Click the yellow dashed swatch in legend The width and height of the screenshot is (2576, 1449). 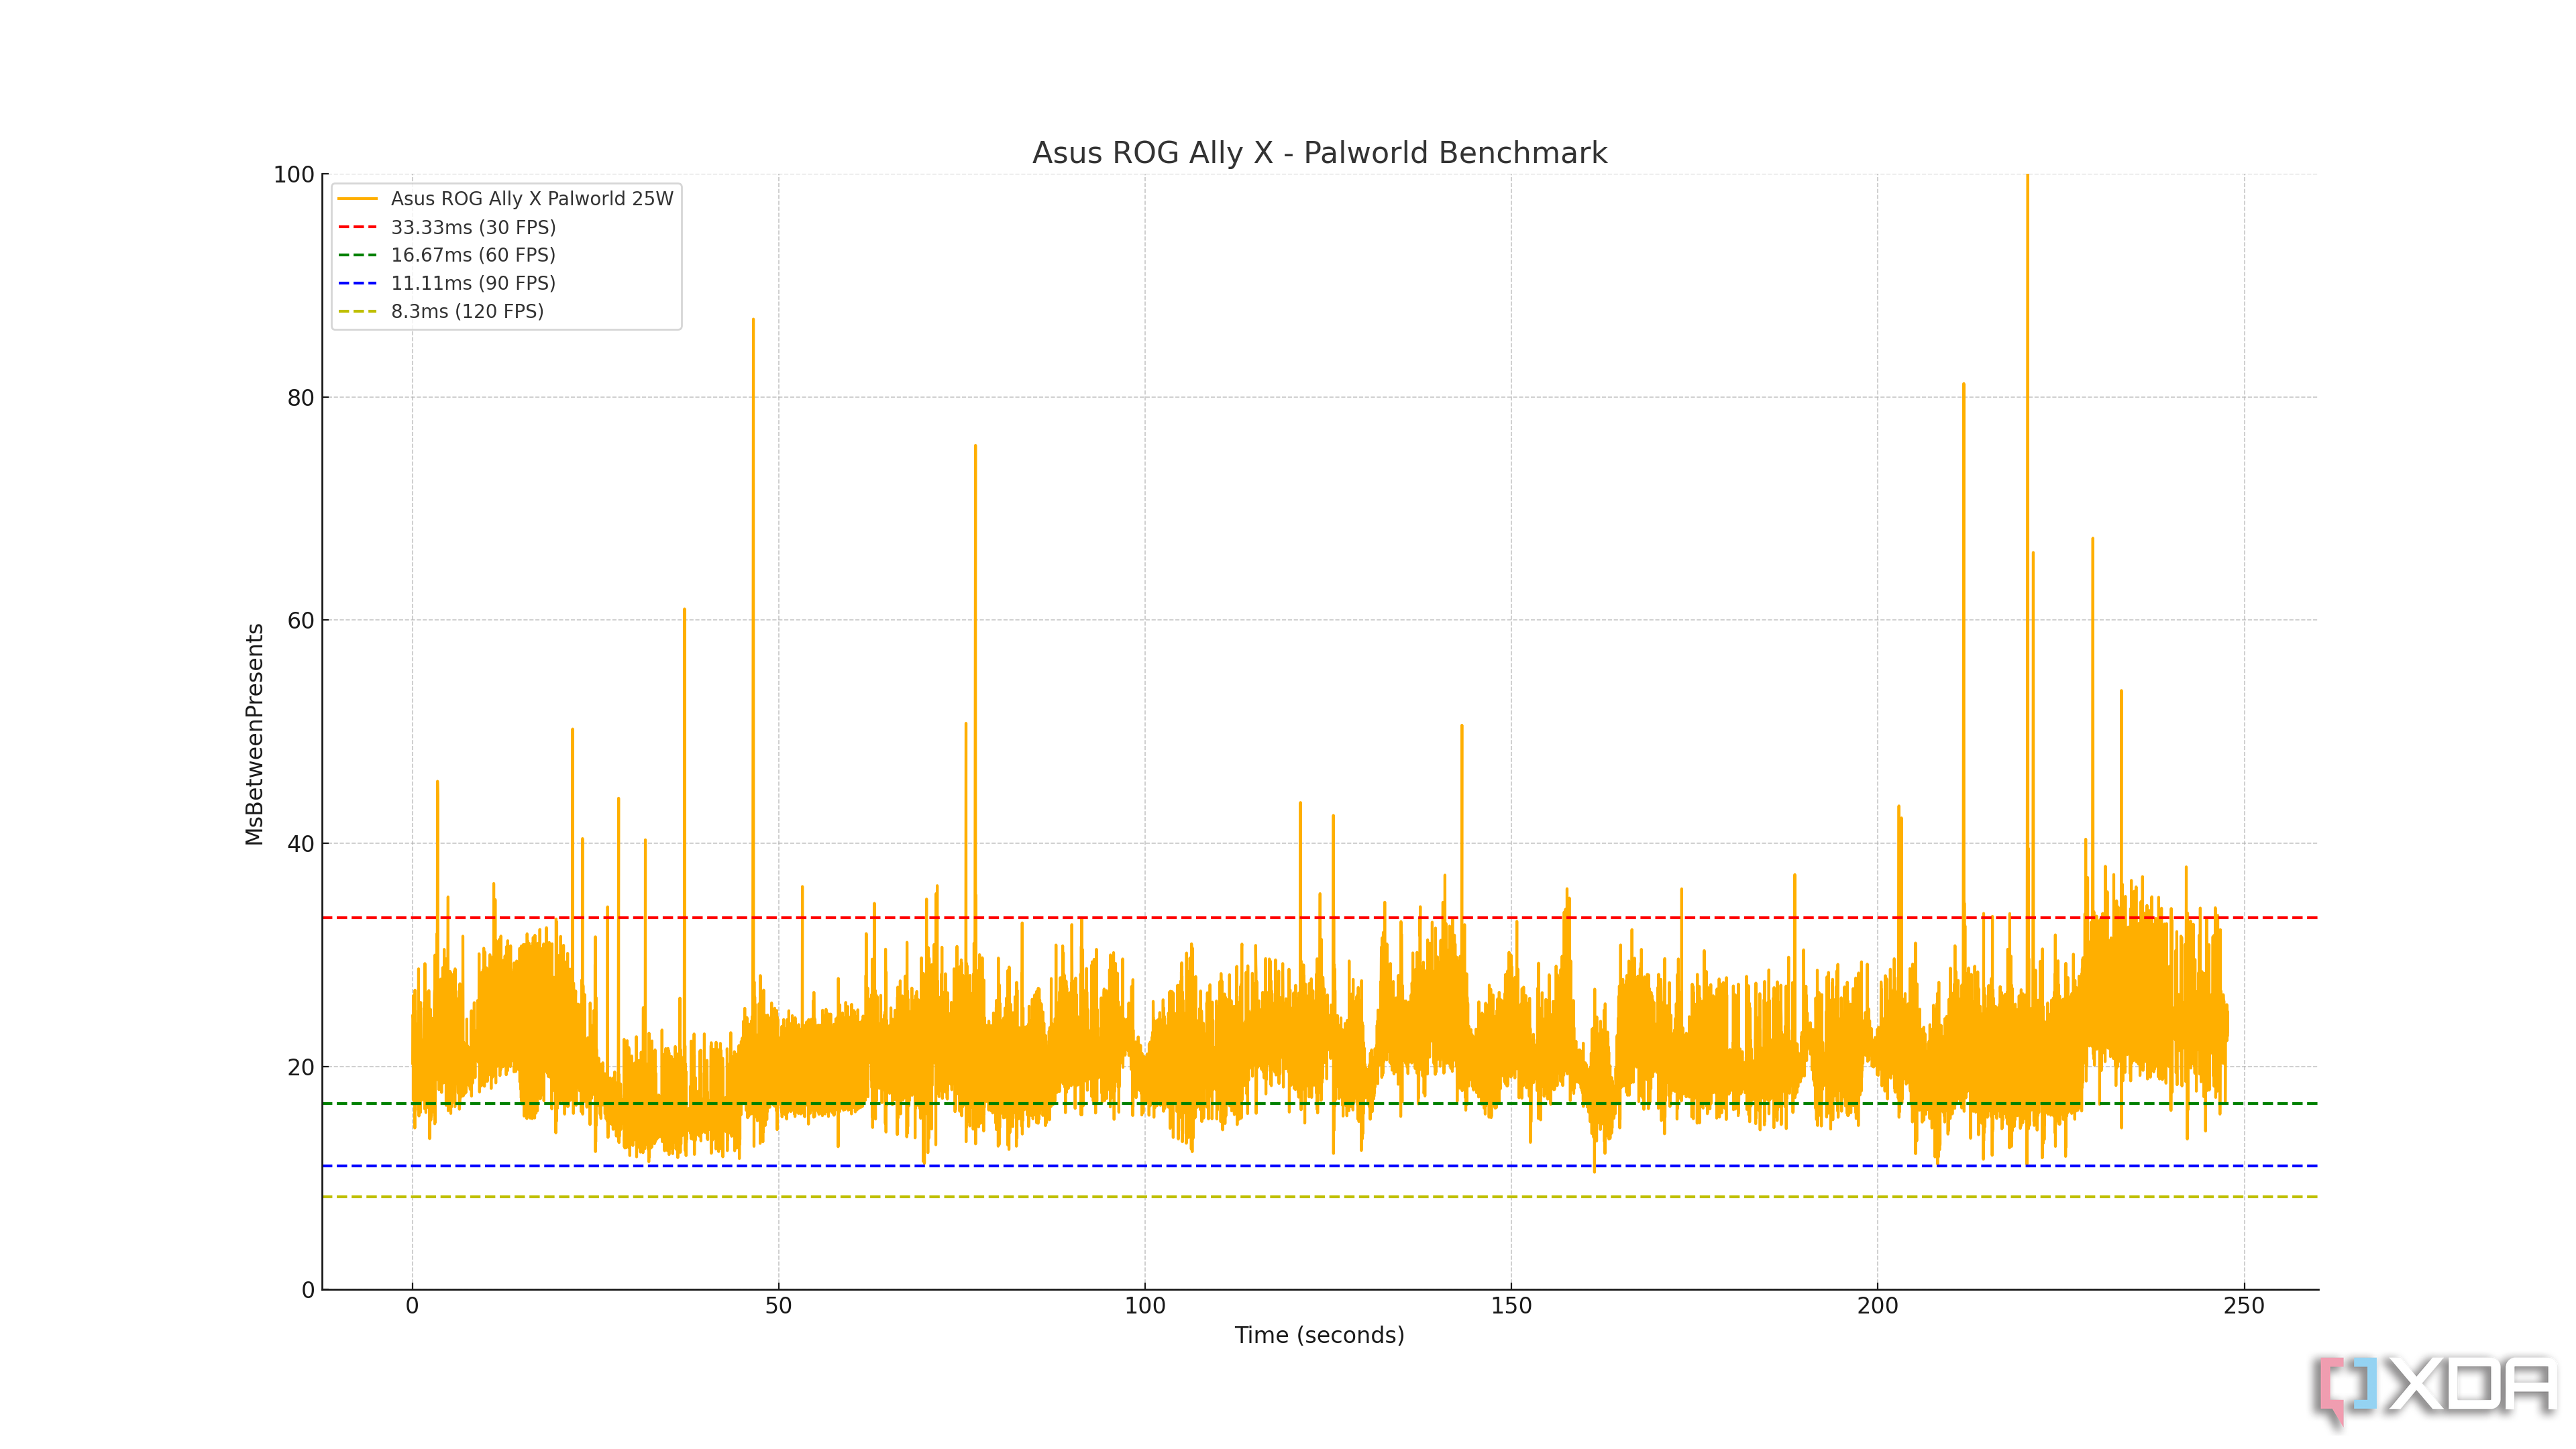pyautogui.click(x=358, y=311)
